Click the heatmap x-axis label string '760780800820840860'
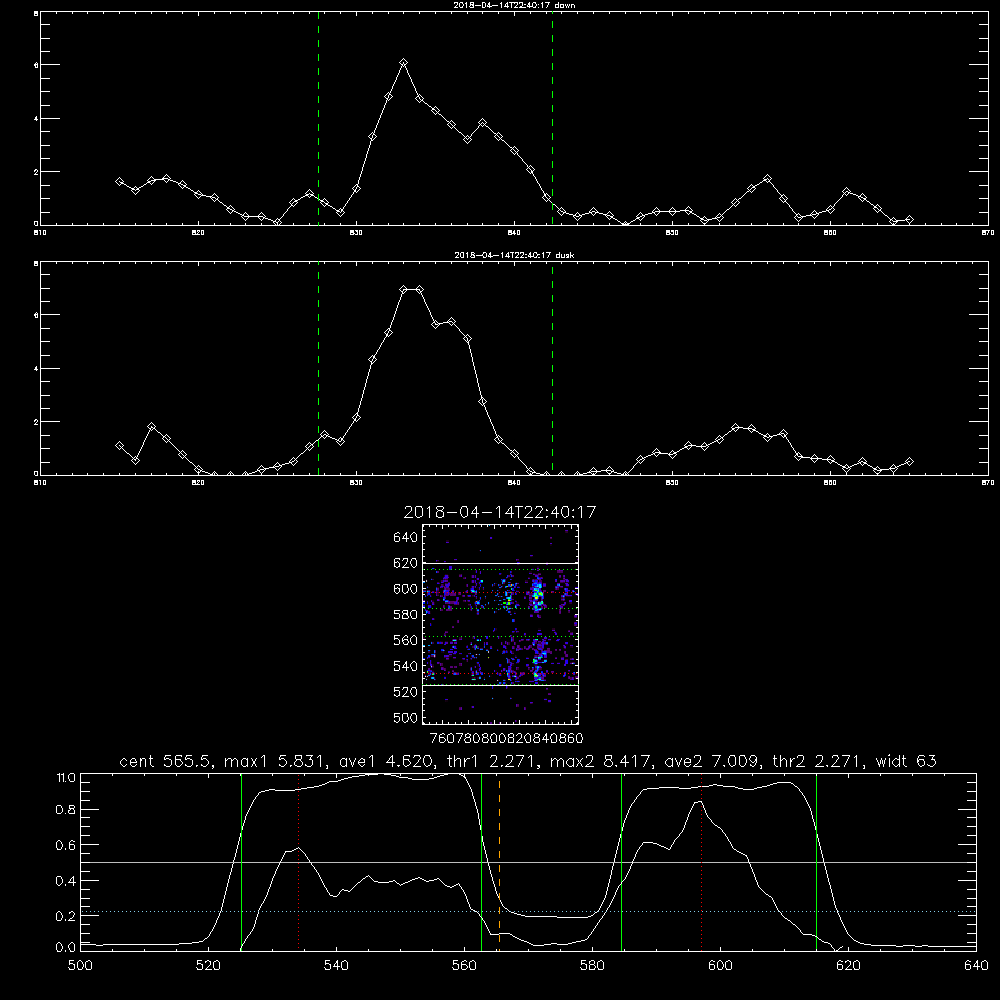This screenshot has height=1000, width=1000. coord(506,739)
